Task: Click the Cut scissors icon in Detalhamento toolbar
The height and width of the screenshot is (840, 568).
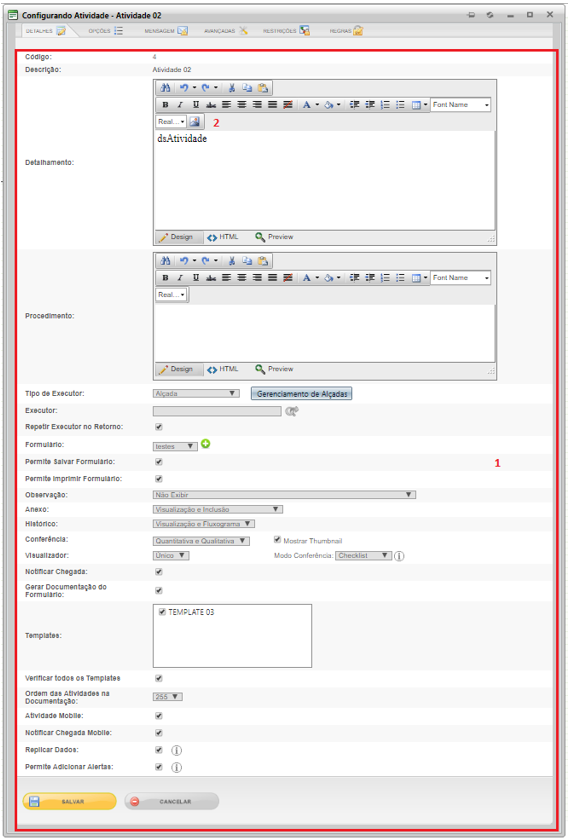Action: click(231, 88)
